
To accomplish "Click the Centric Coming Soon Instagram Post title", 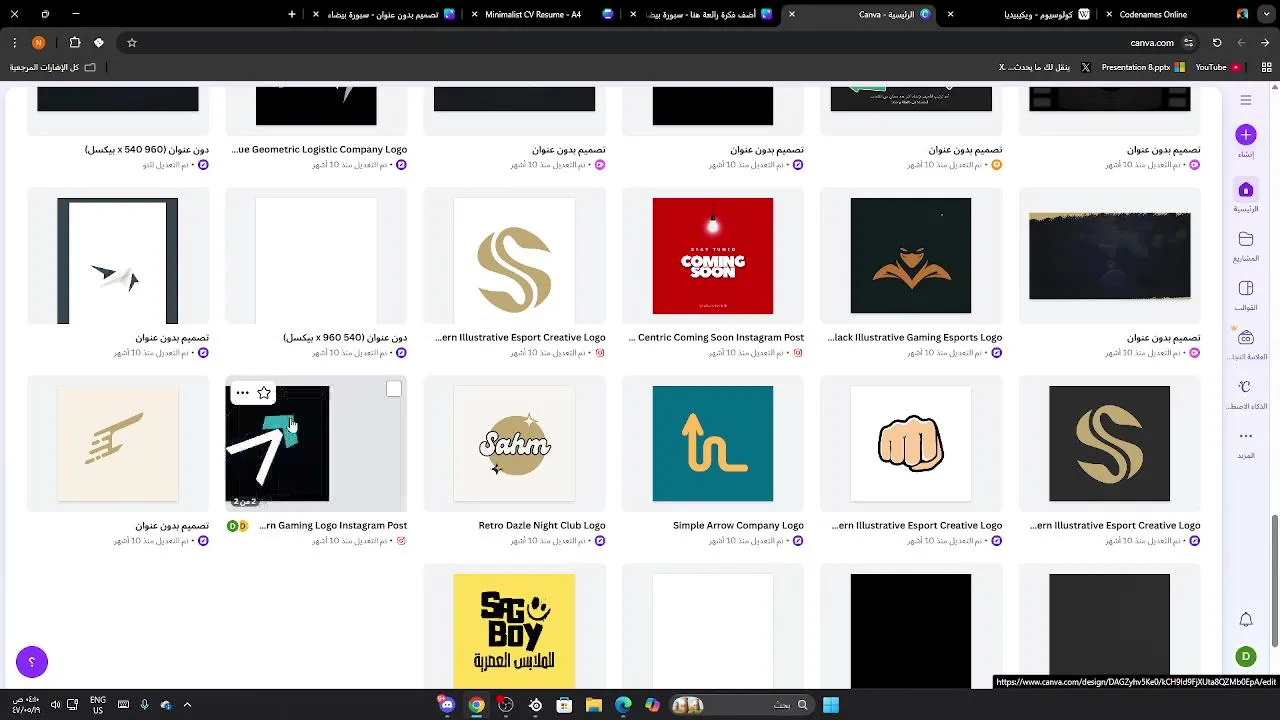I will coord(716,337).
